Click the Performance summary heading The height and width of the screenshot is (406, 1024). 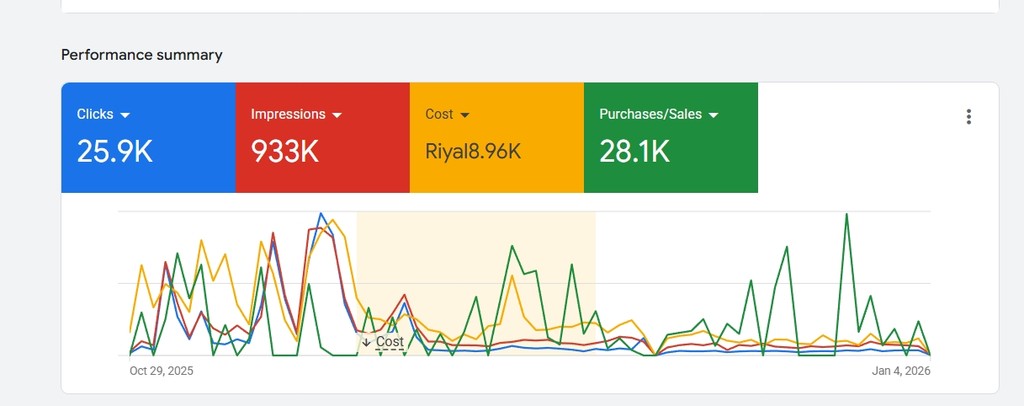click(x=142, y=55)
